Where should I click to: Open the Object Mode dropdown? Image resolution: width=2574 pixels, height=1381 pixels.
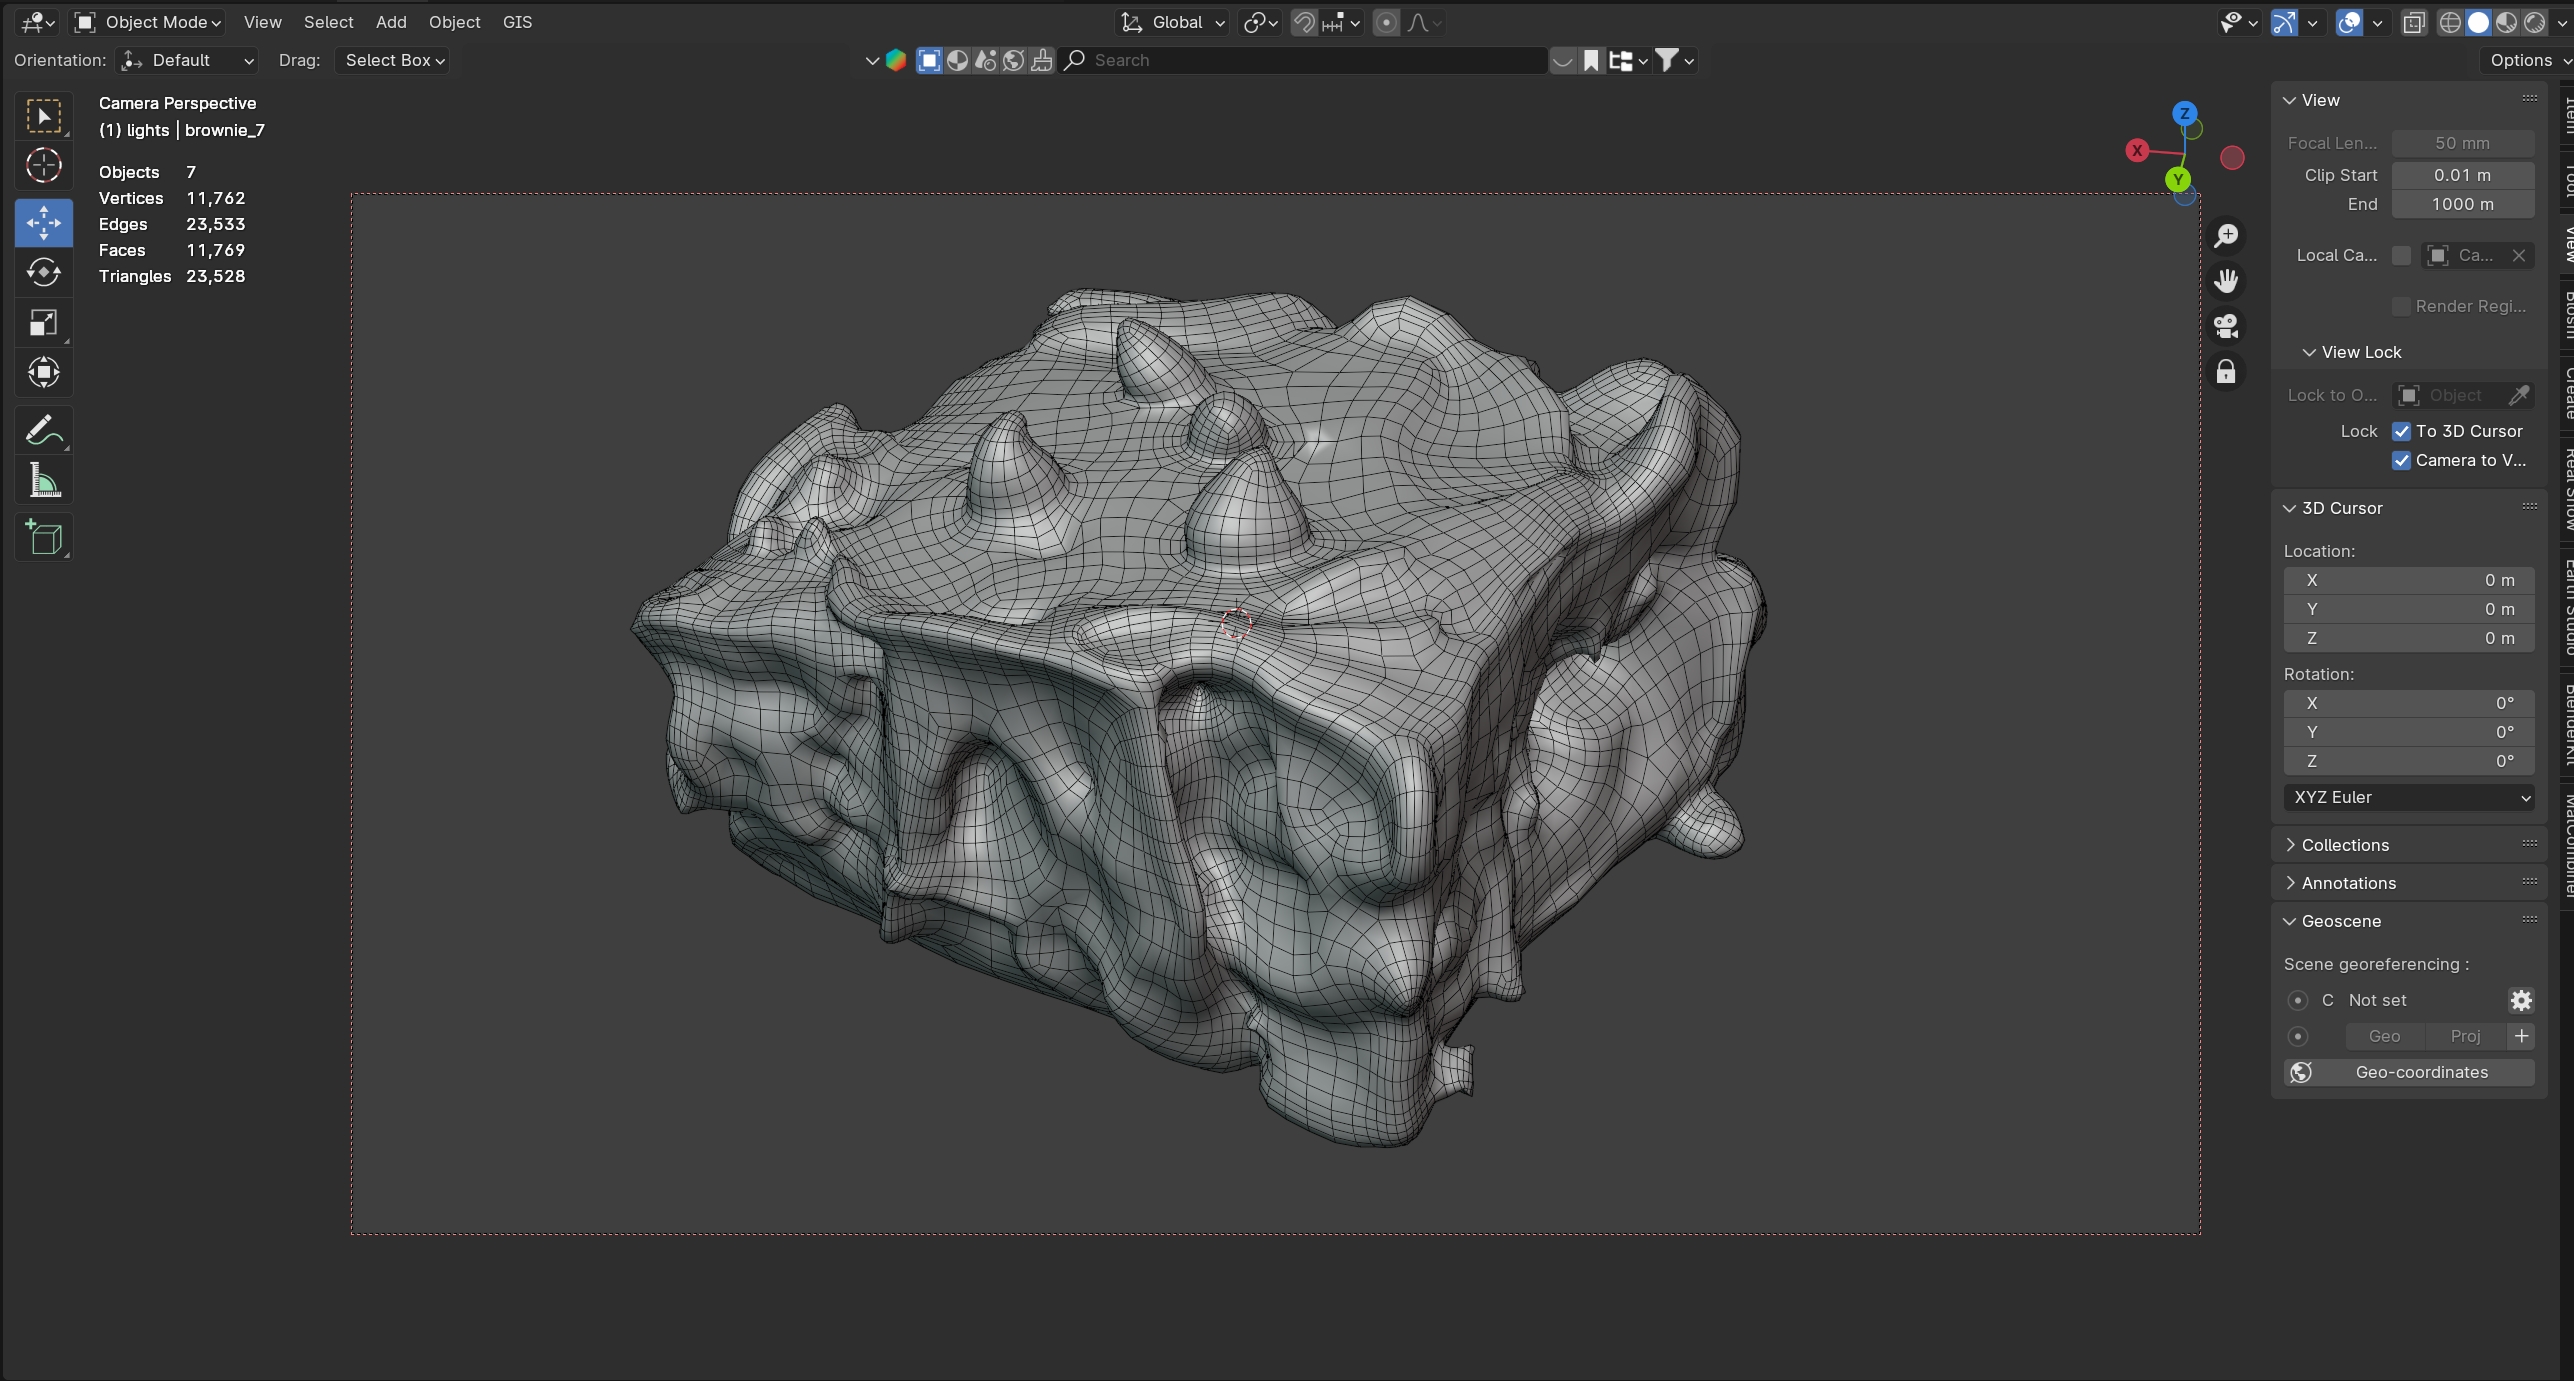pos(149,22)
